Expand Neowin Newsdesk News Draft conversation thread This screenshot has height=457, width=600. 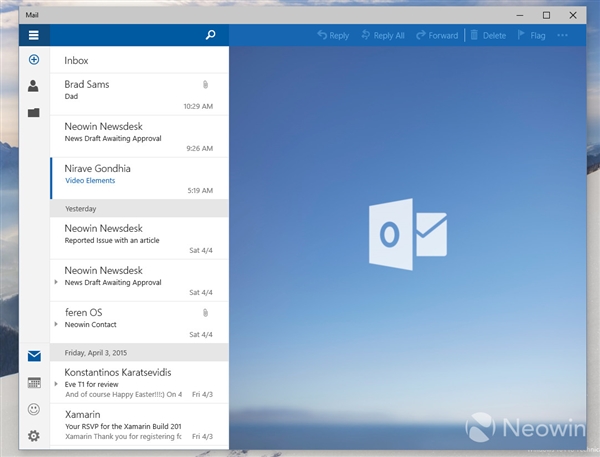click(56, 283)
